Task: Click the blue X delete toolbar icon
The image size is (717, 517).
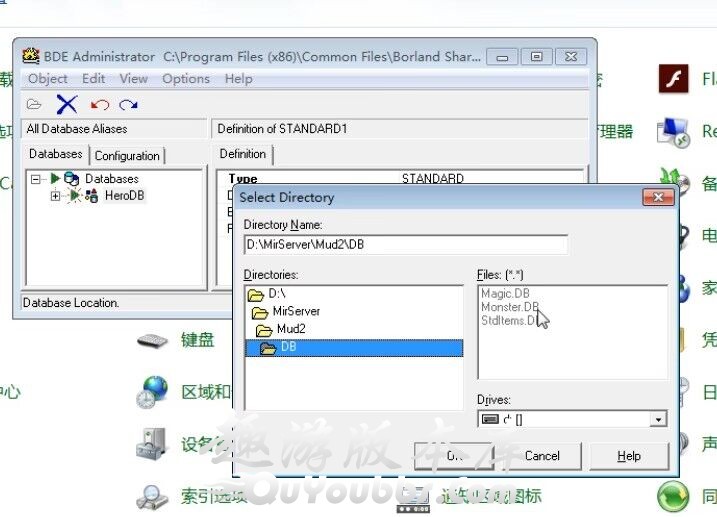Action: [67, 104]
